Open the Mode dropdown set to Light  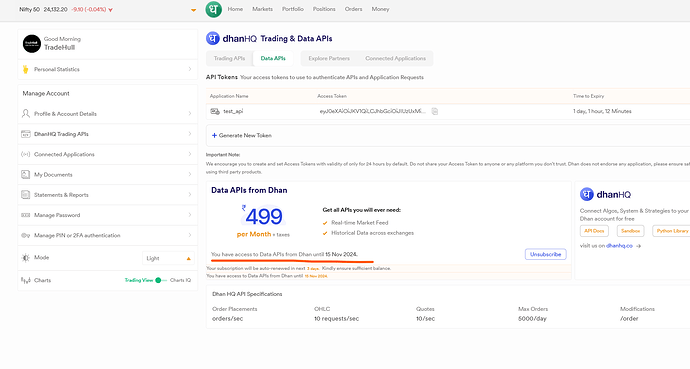(x=168, y=258)
